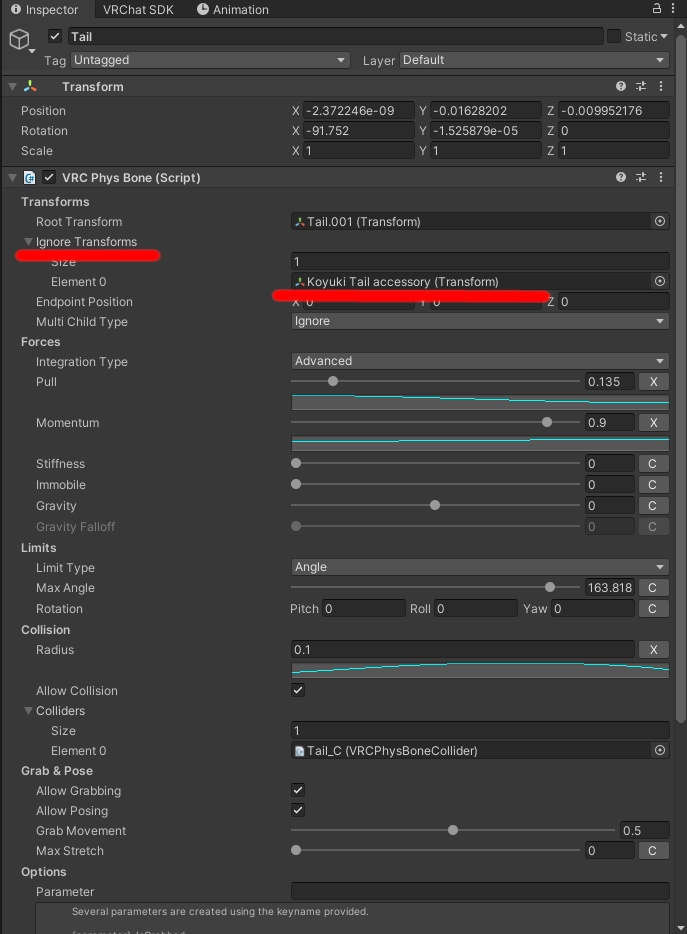
Task: Click Transform component preset sliders icon
Action: pyautogui.click(x=641, y=87)
